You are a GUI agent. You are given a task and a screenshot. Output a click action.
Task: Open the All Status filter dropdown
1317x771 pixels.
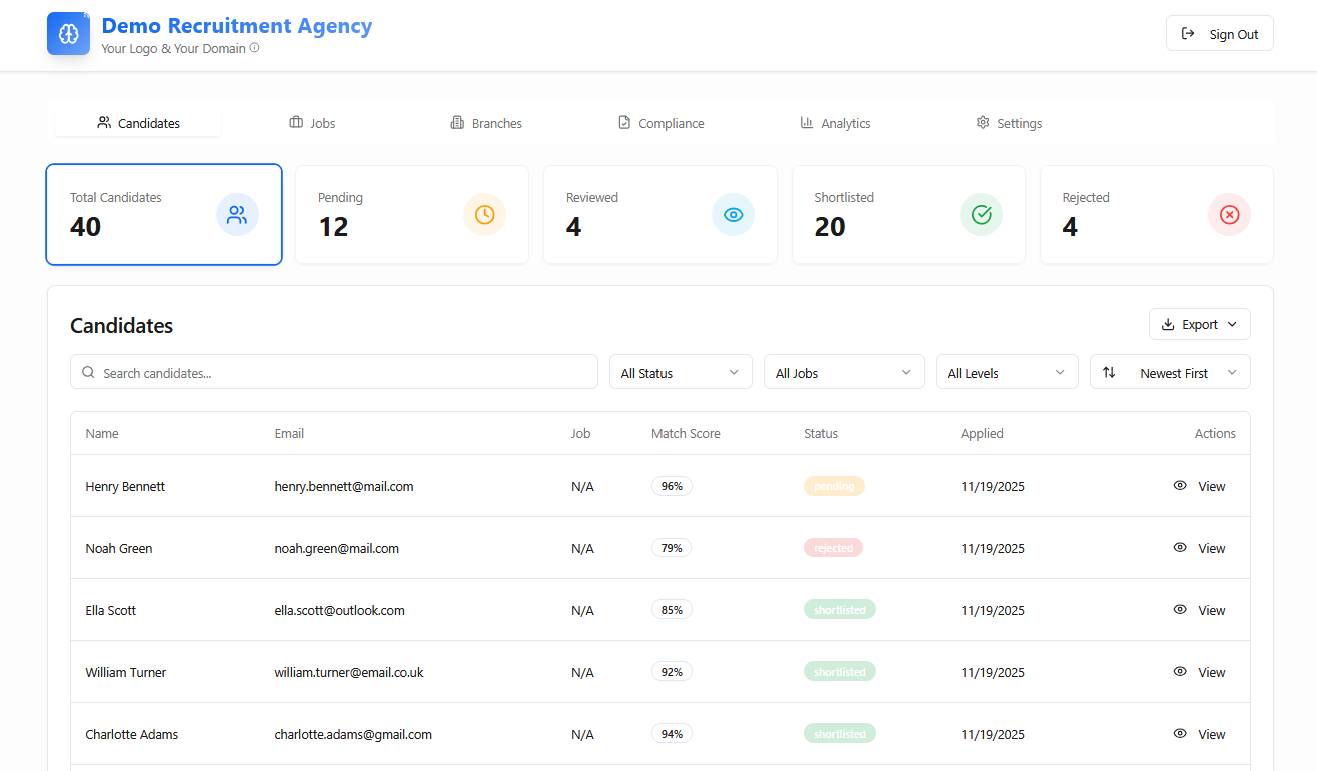[x=680, y=372]
